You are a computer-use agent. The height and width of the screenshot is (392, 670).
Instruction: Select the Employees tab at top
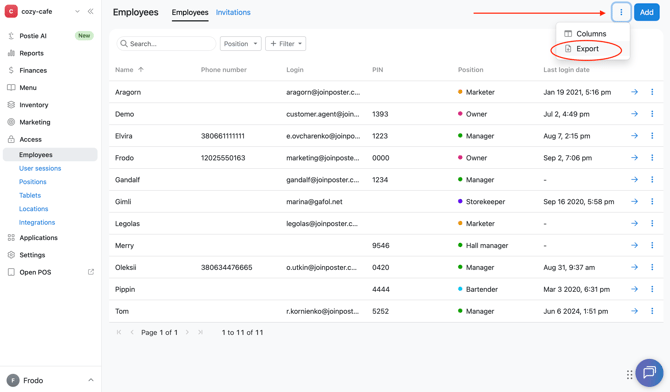coord(190,12)
